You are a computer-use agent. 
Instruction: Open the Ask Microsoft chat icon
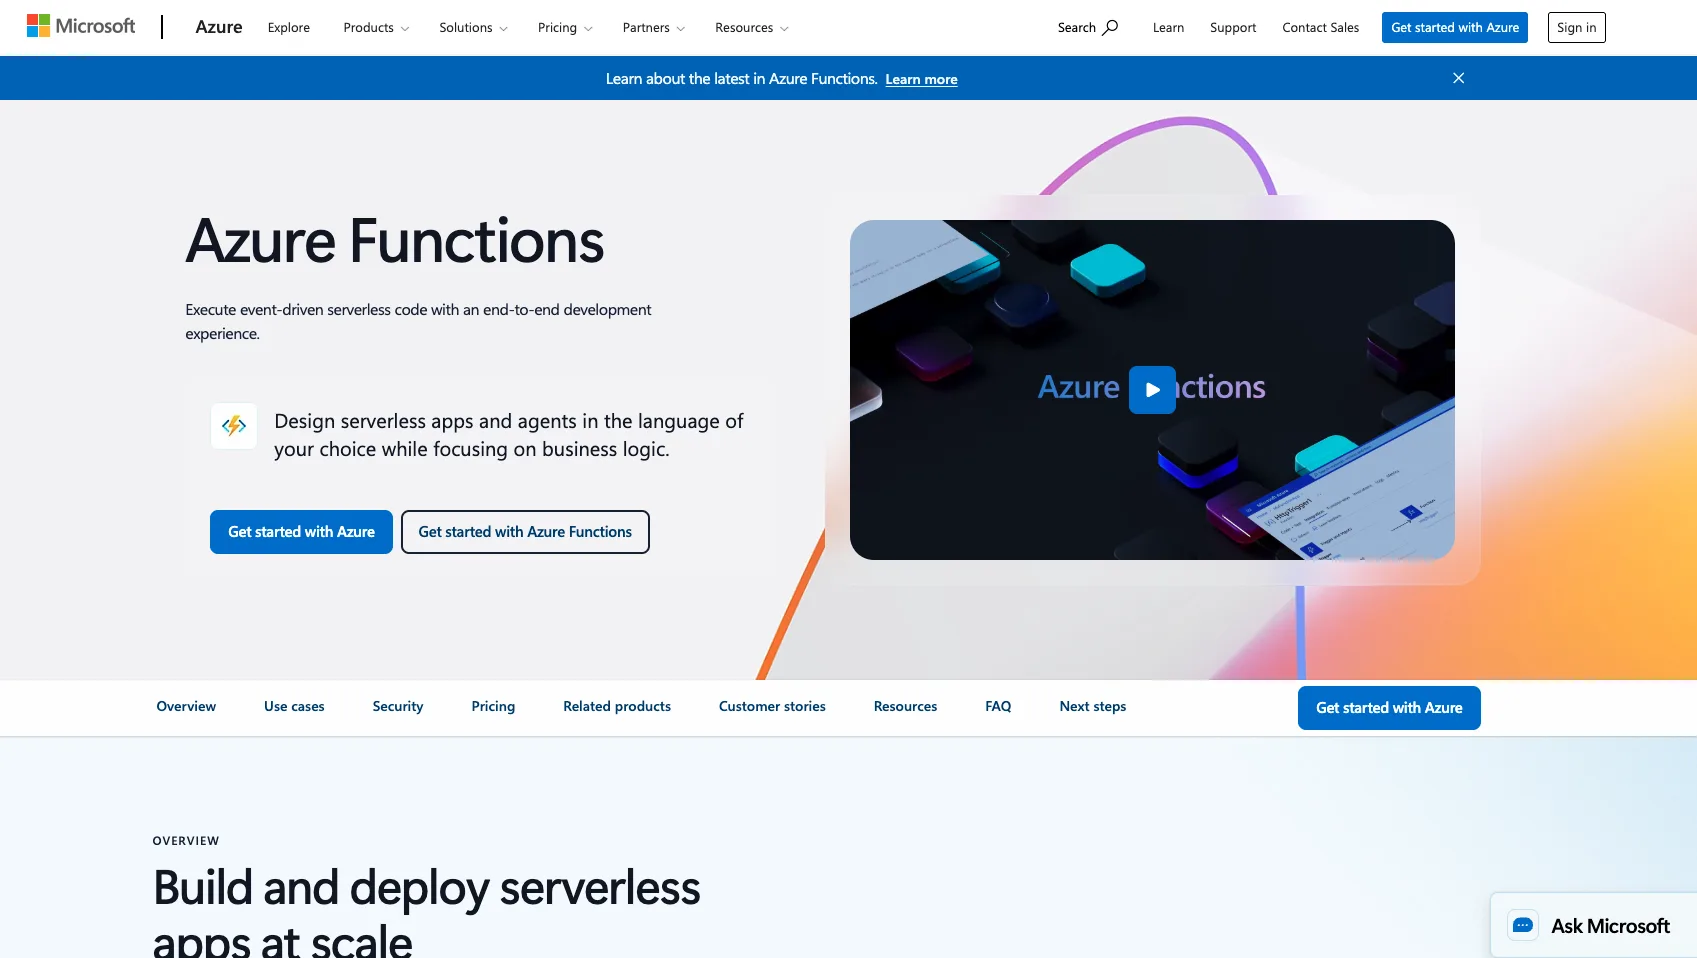click(x=1523, y=925)
